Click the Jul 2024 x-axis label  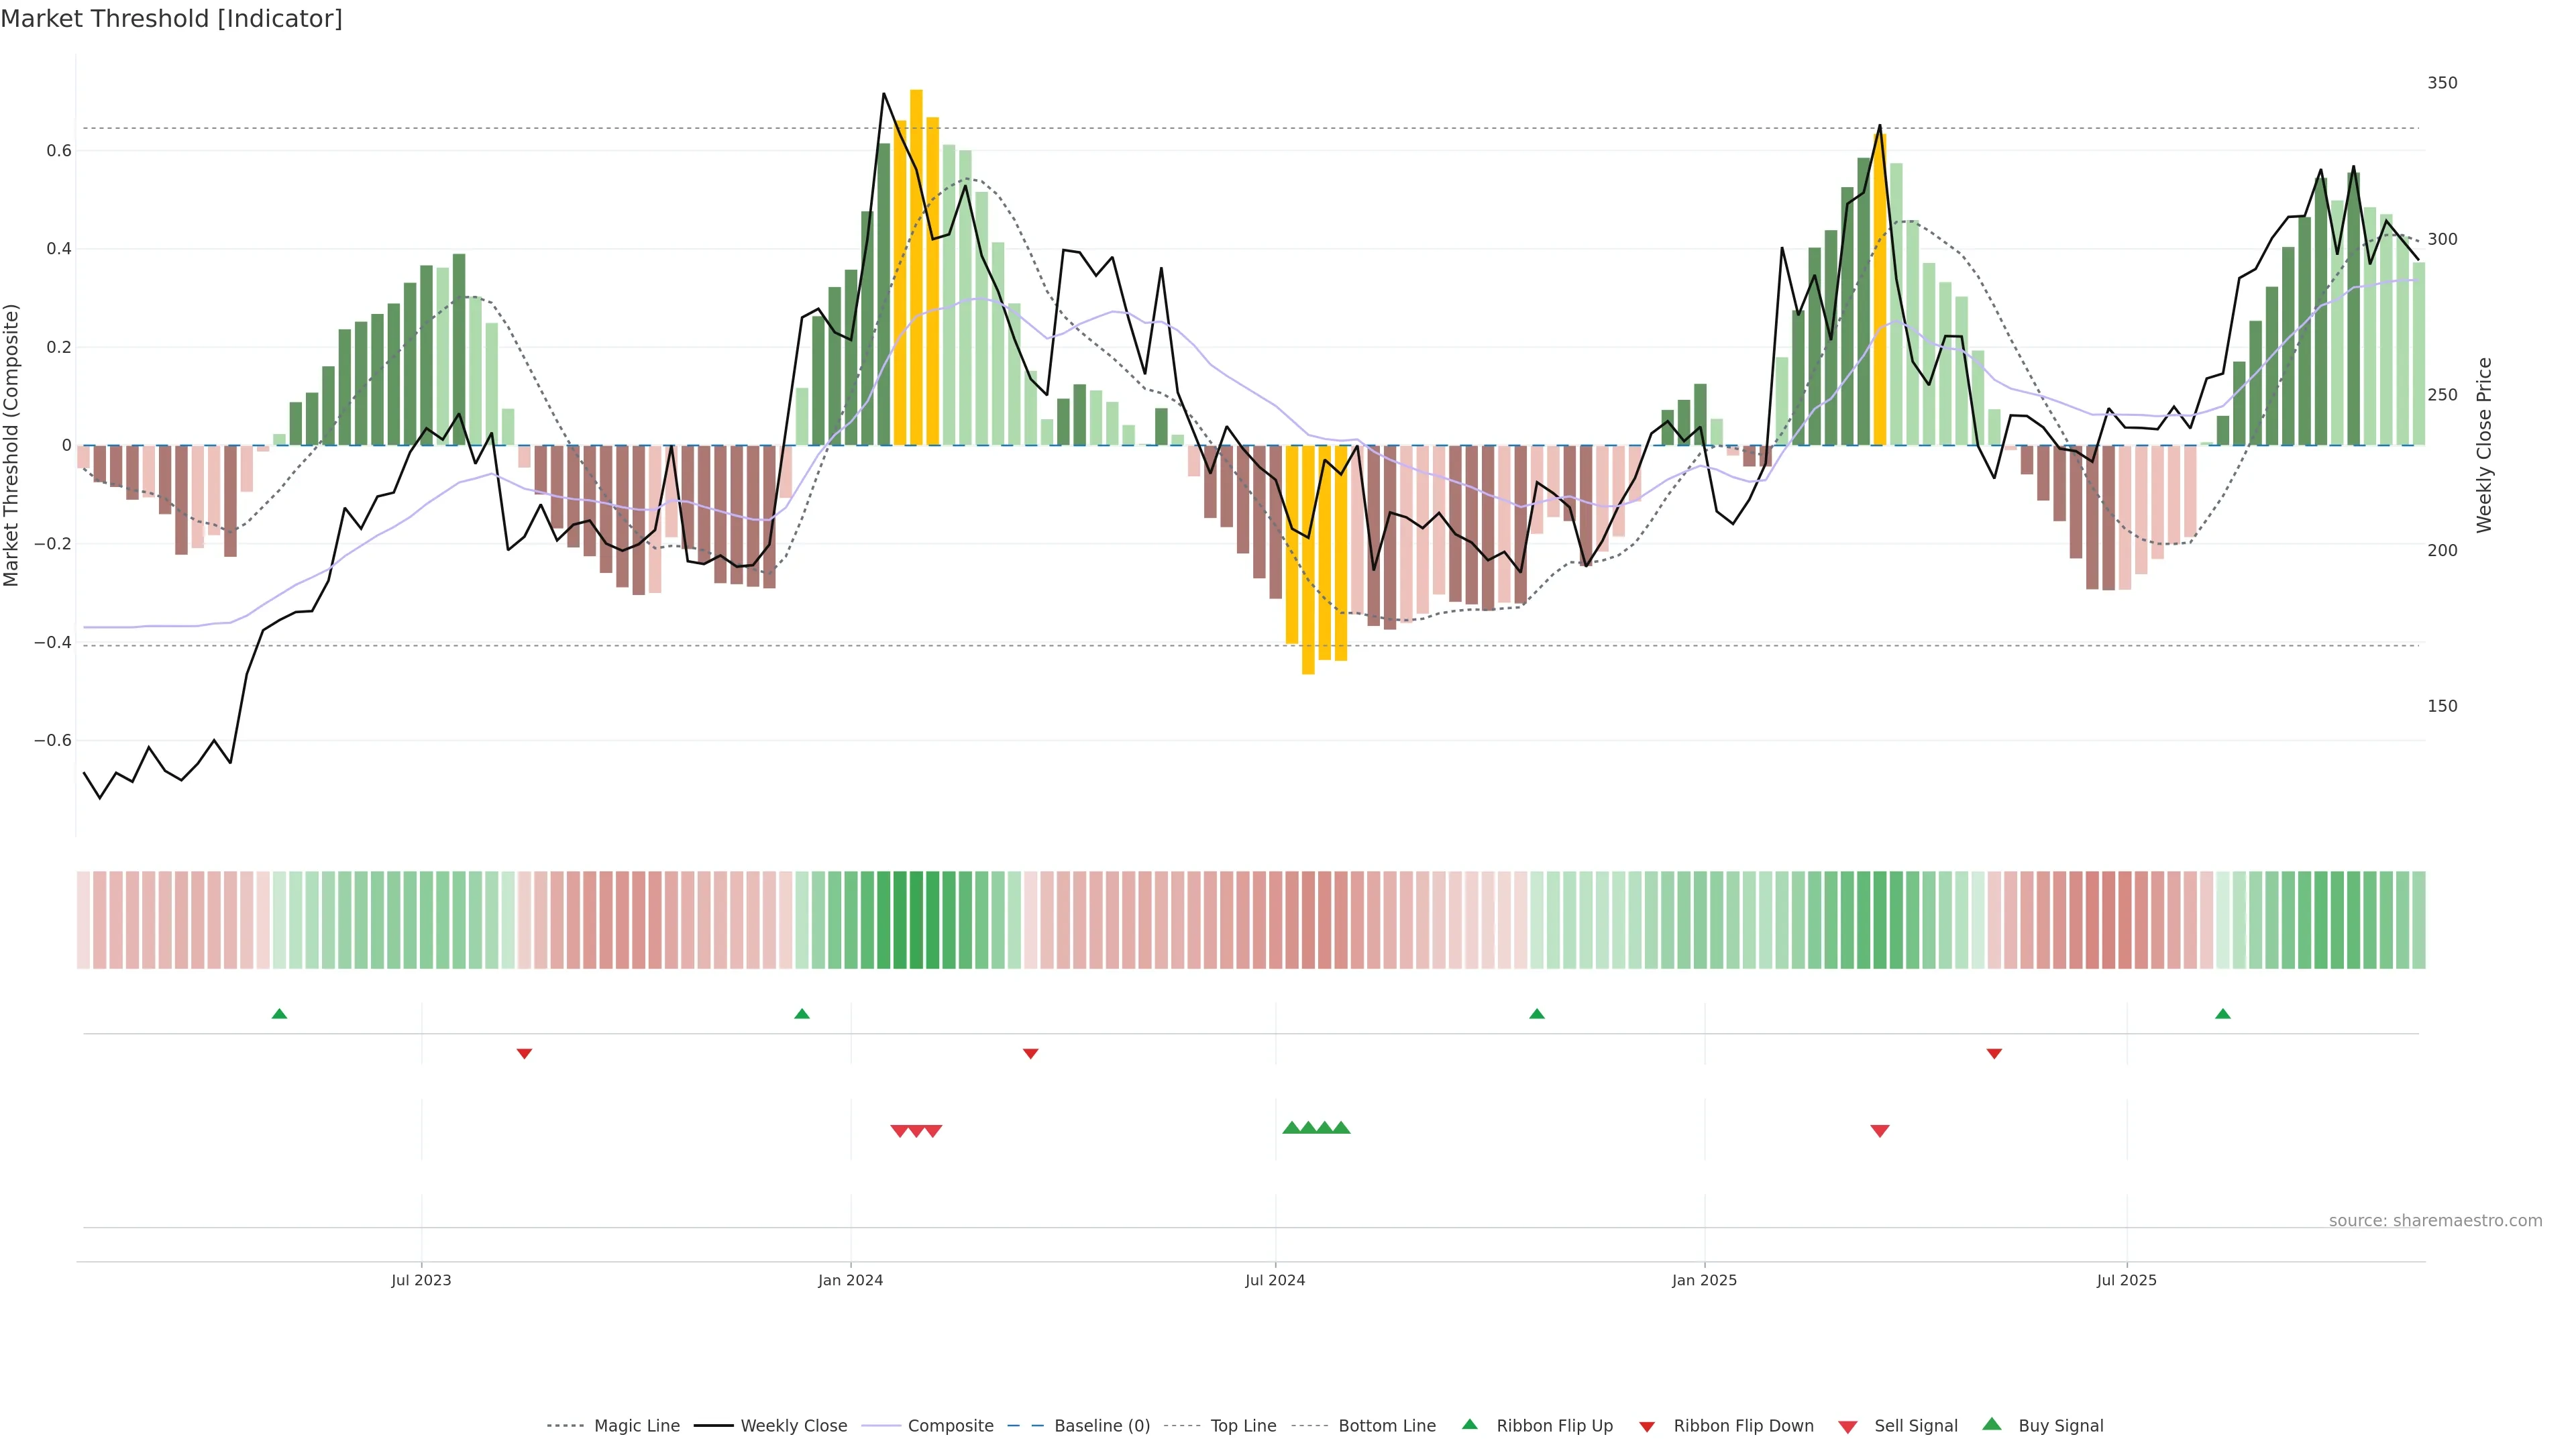(1275, 1280)
